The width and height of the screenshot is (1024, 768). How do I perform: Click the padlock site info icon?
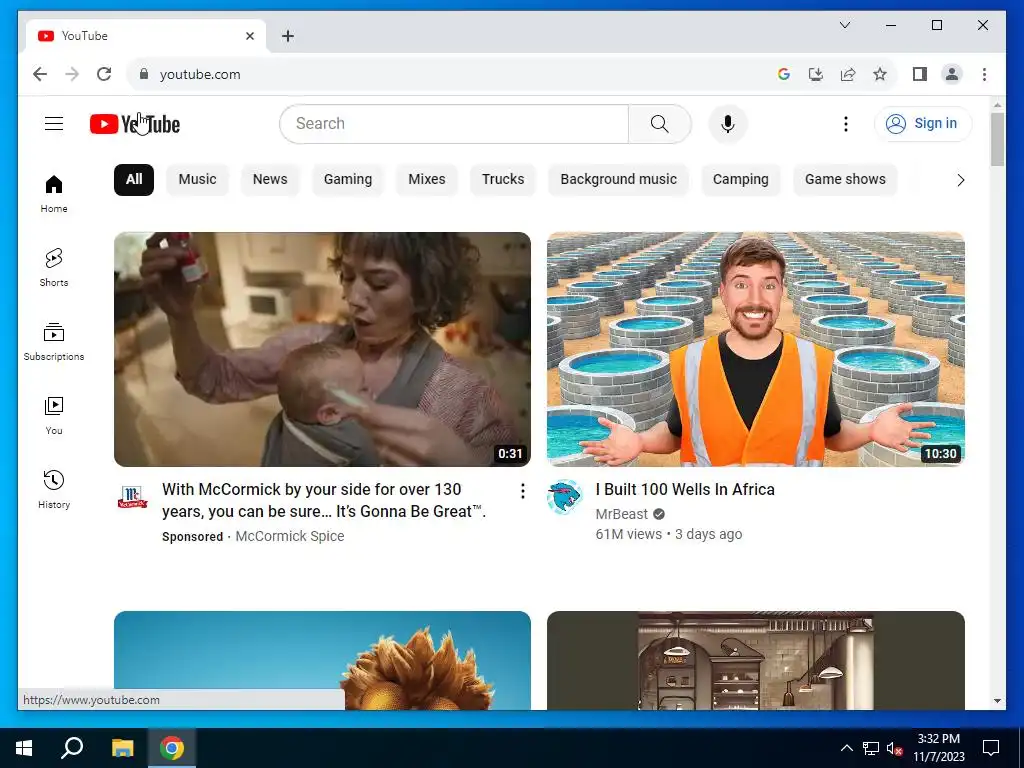point(144,74)
